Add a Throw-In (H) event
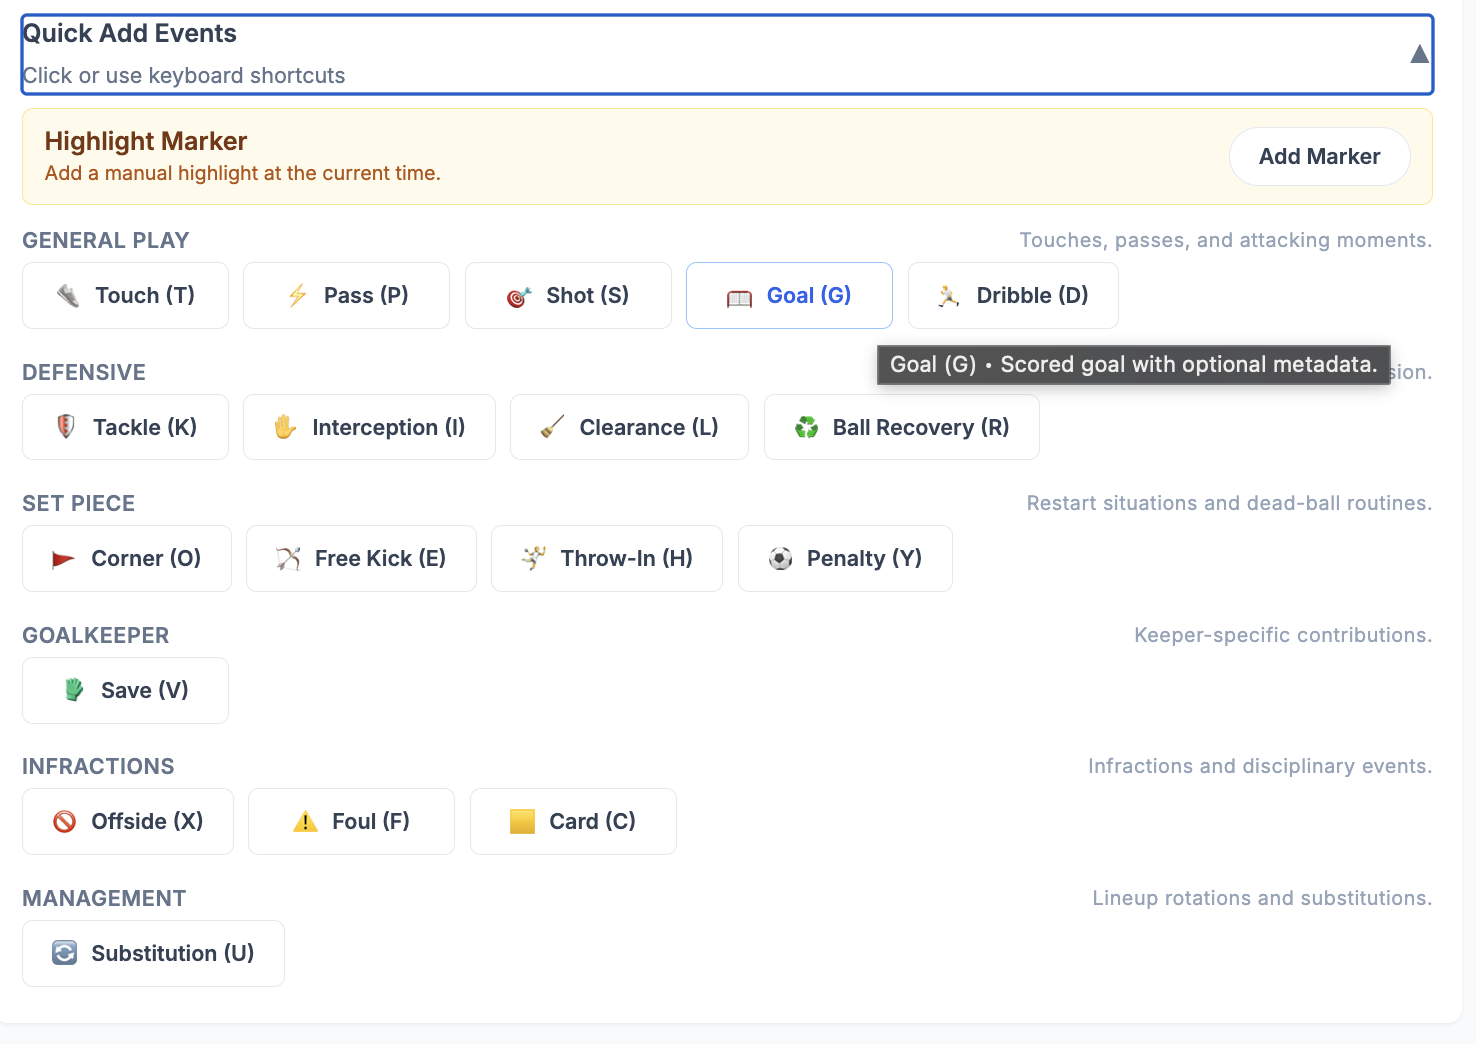The image size is (1476, 1044). tap(606, 559)
